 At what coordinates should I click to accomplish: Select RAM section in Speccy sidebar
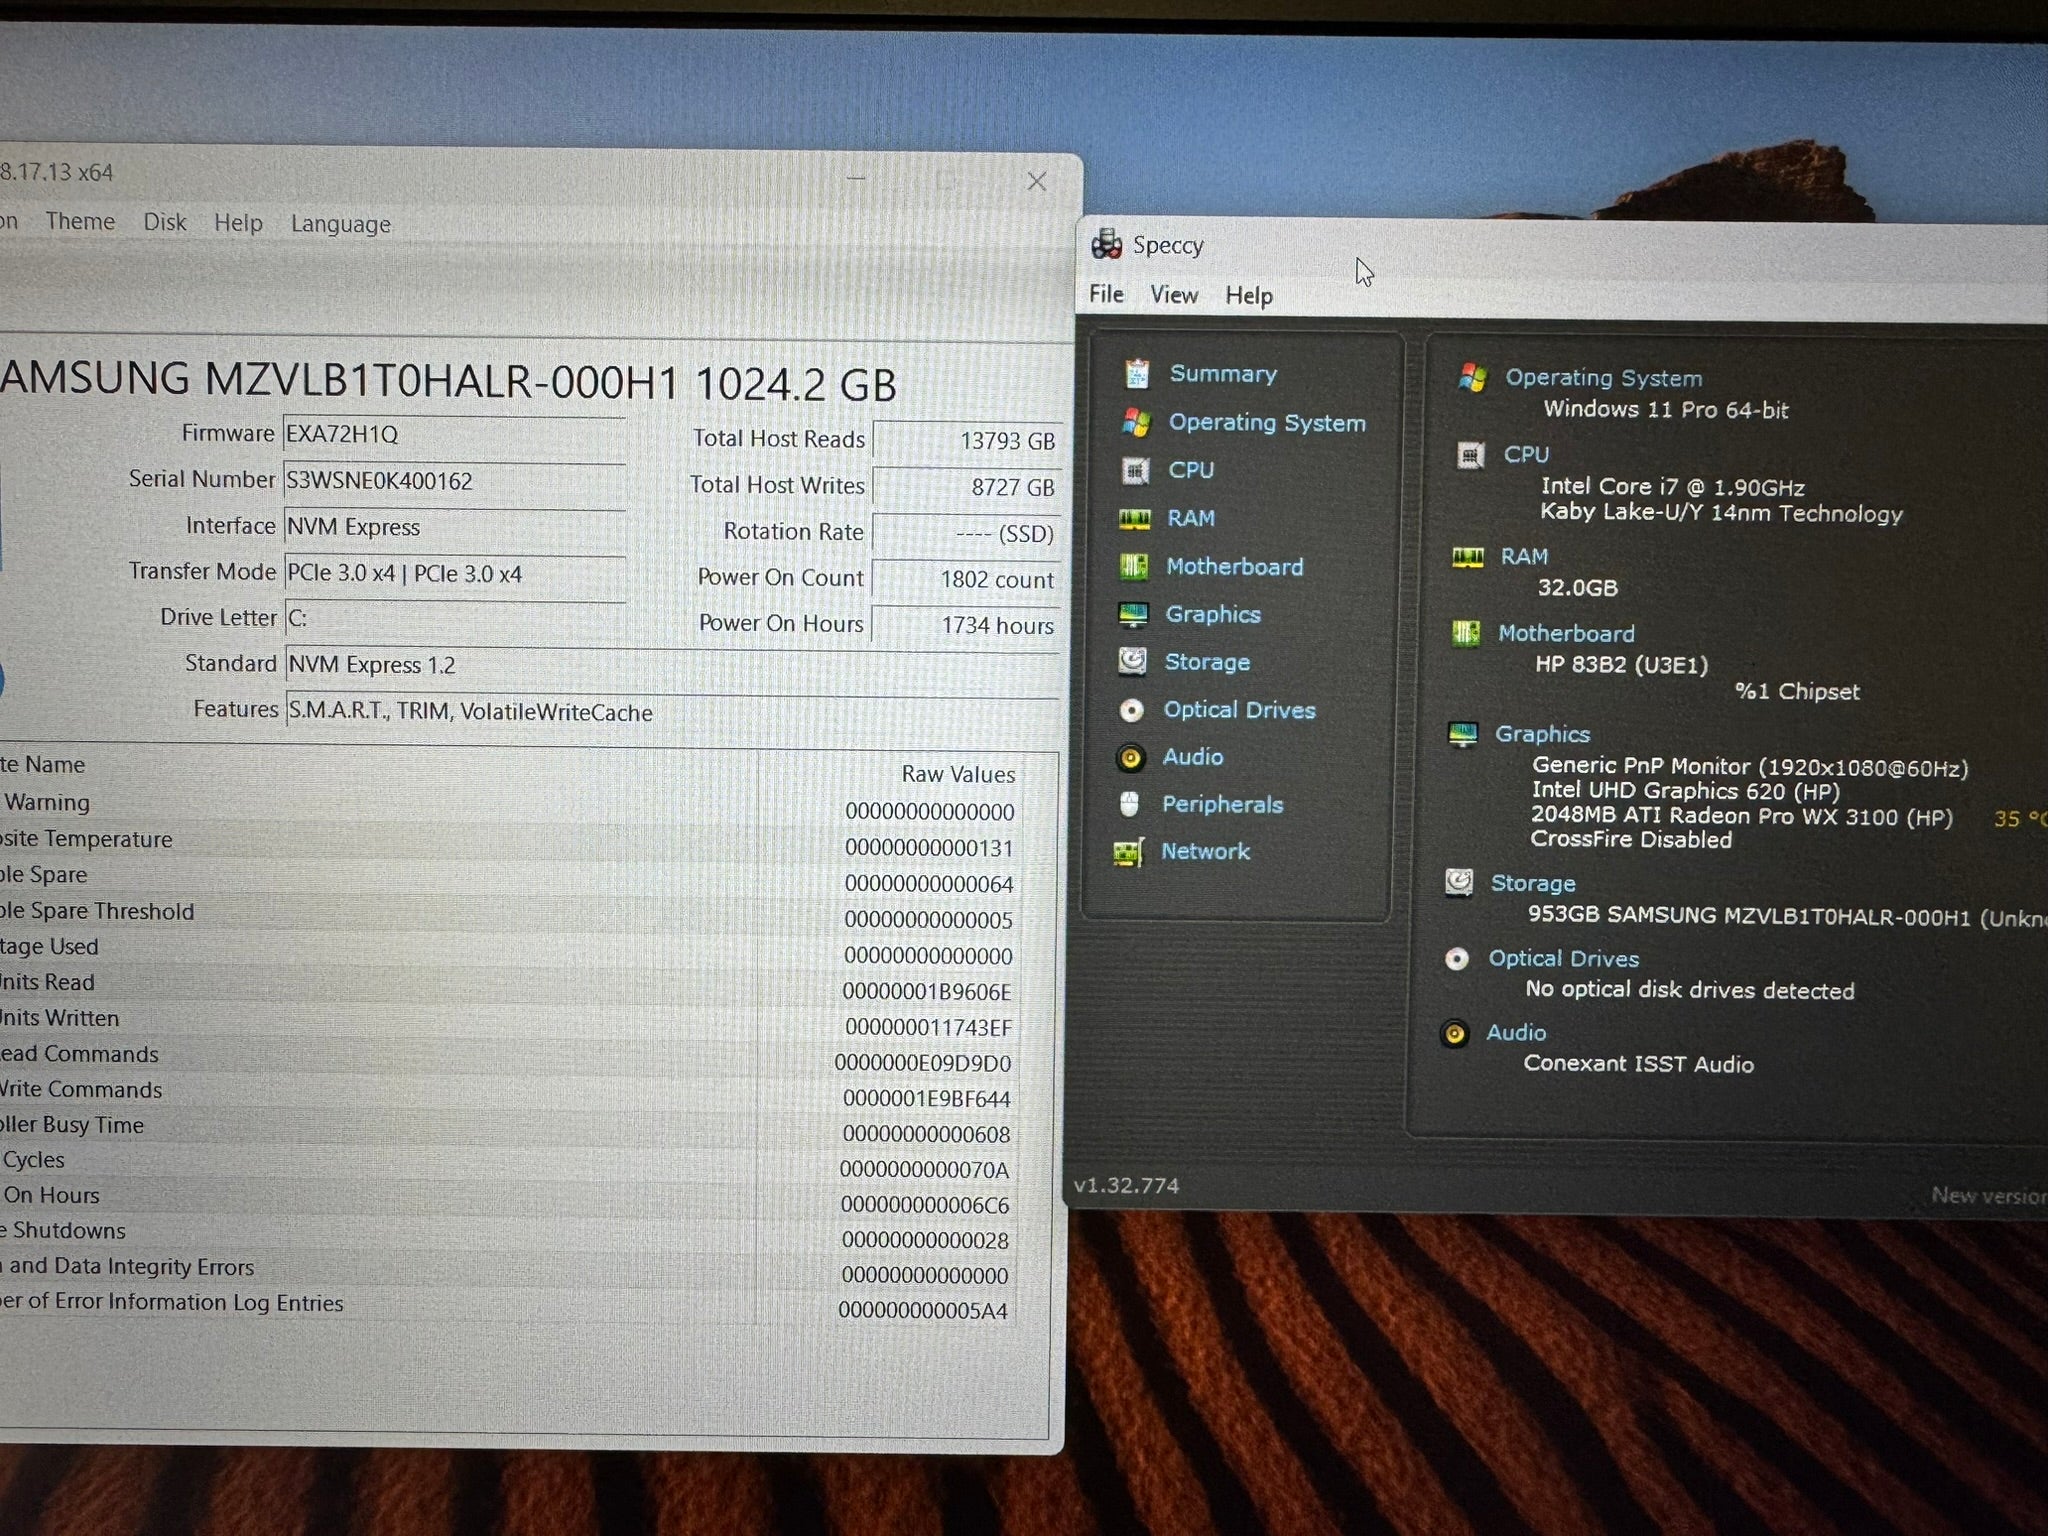[1191, 518]
